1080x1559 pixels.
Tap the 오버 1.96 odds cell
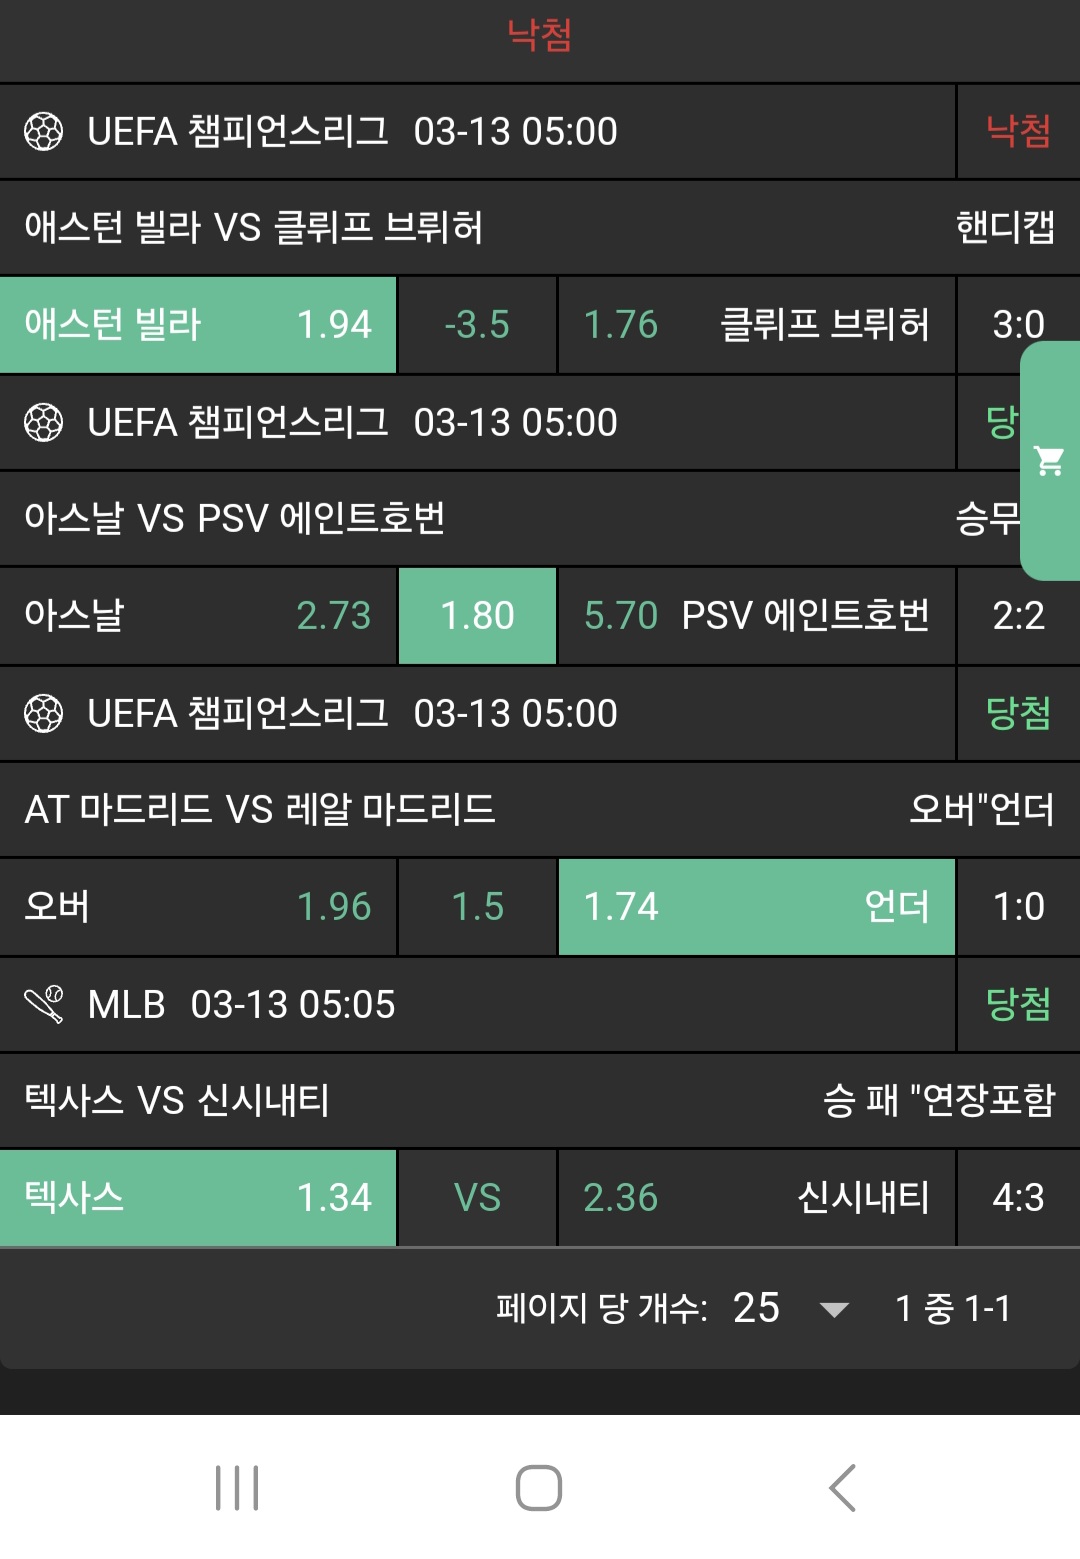click(x=198, y=907)
